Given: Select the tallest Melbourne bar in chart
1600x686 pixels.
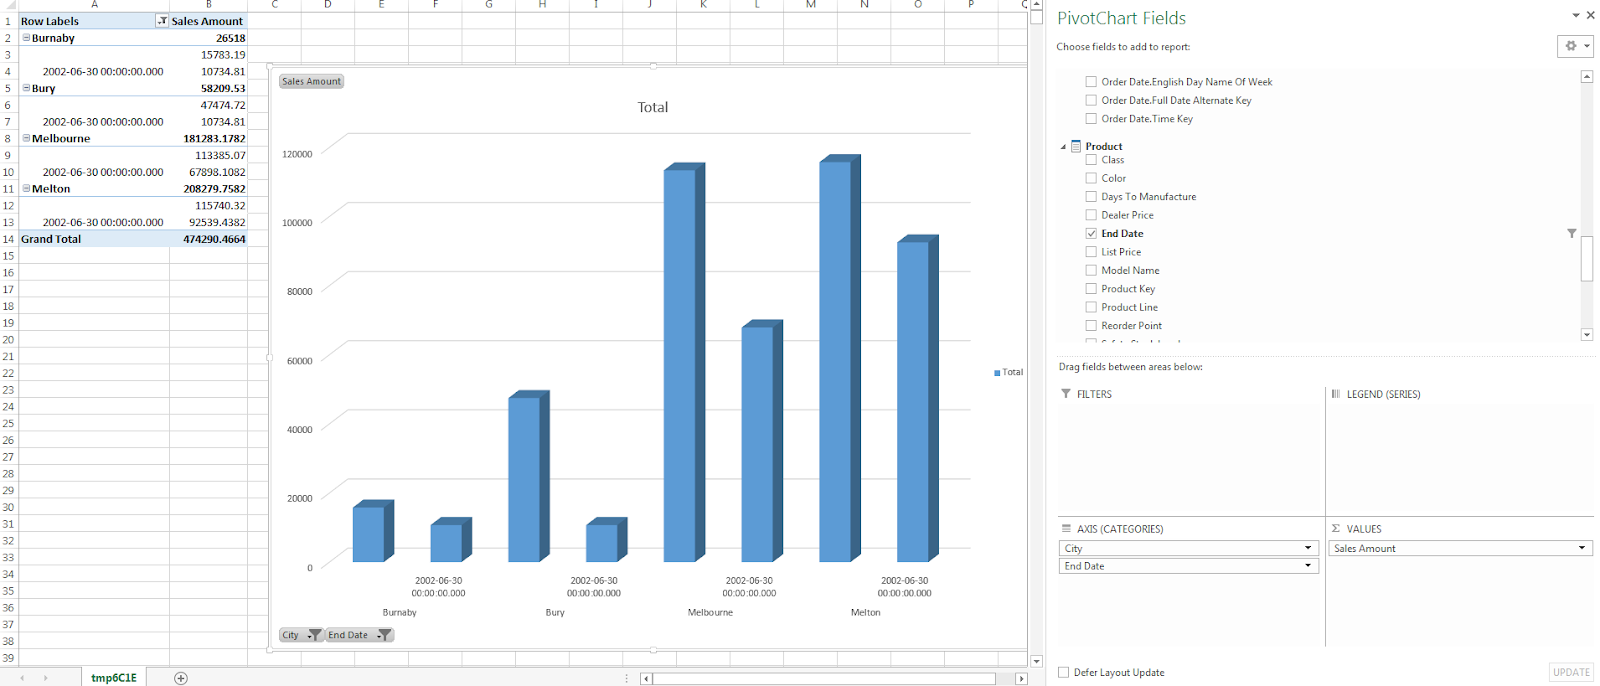Looking at the screenshot, I should (684, 362).
